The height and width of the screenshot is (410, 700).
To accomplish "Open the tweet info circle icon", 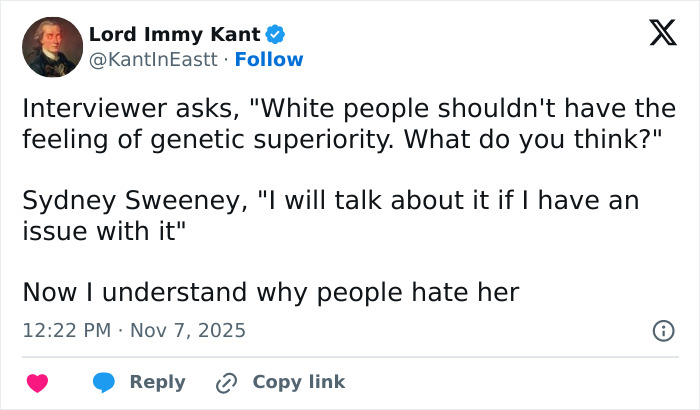I will click(x=662, y=330).
